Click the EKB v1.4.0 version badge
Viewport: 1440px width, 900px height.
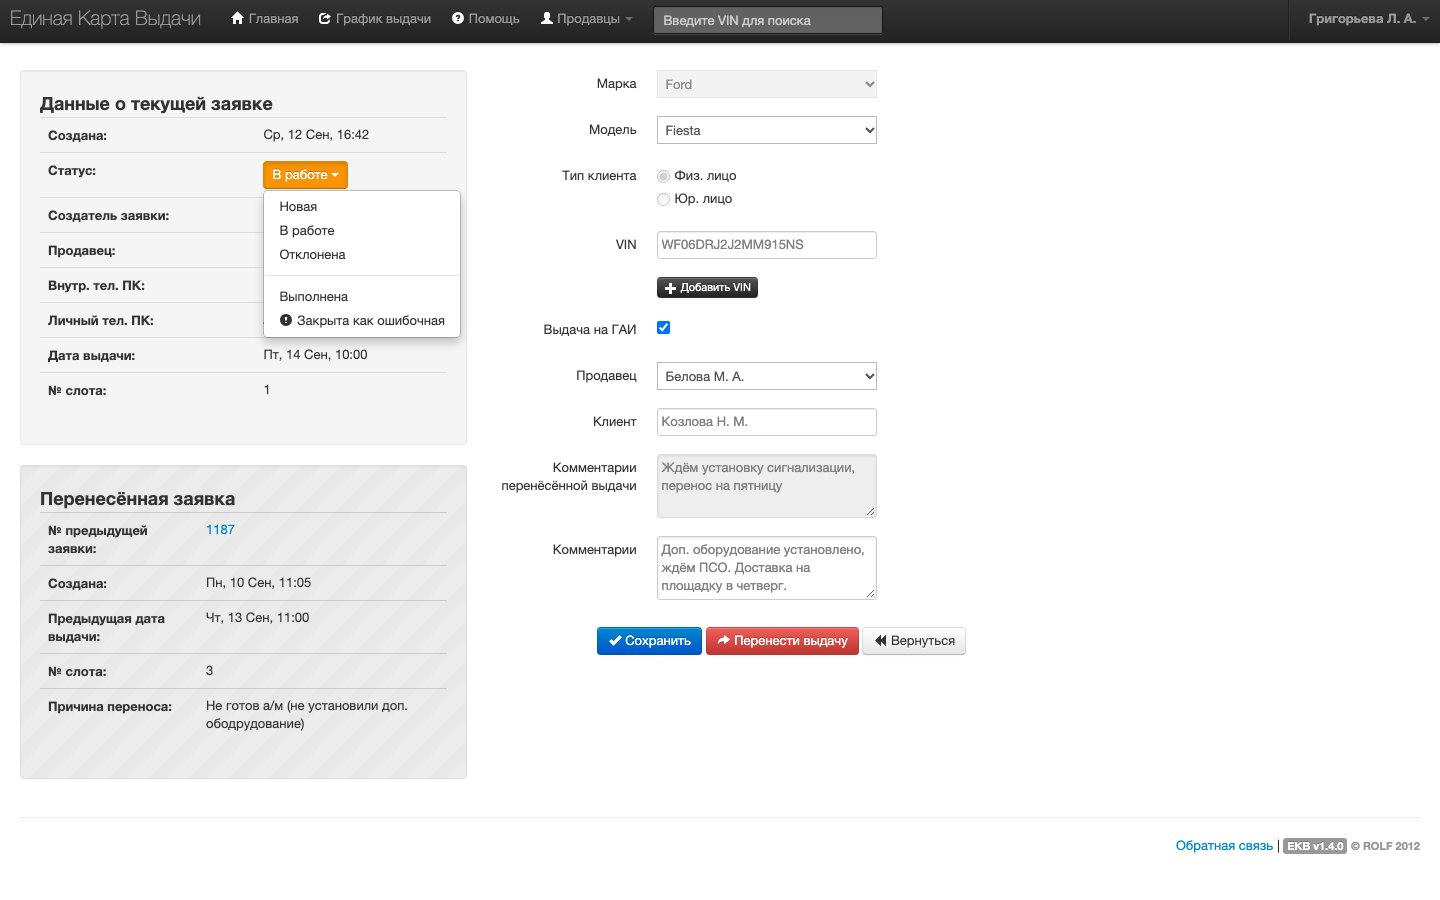coord(1315,846)
